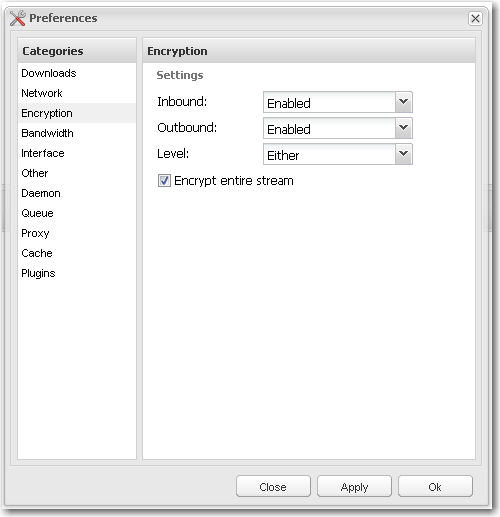Click the Ok button
The height and width of the screenshot is (517, 500).
point(435,487)
